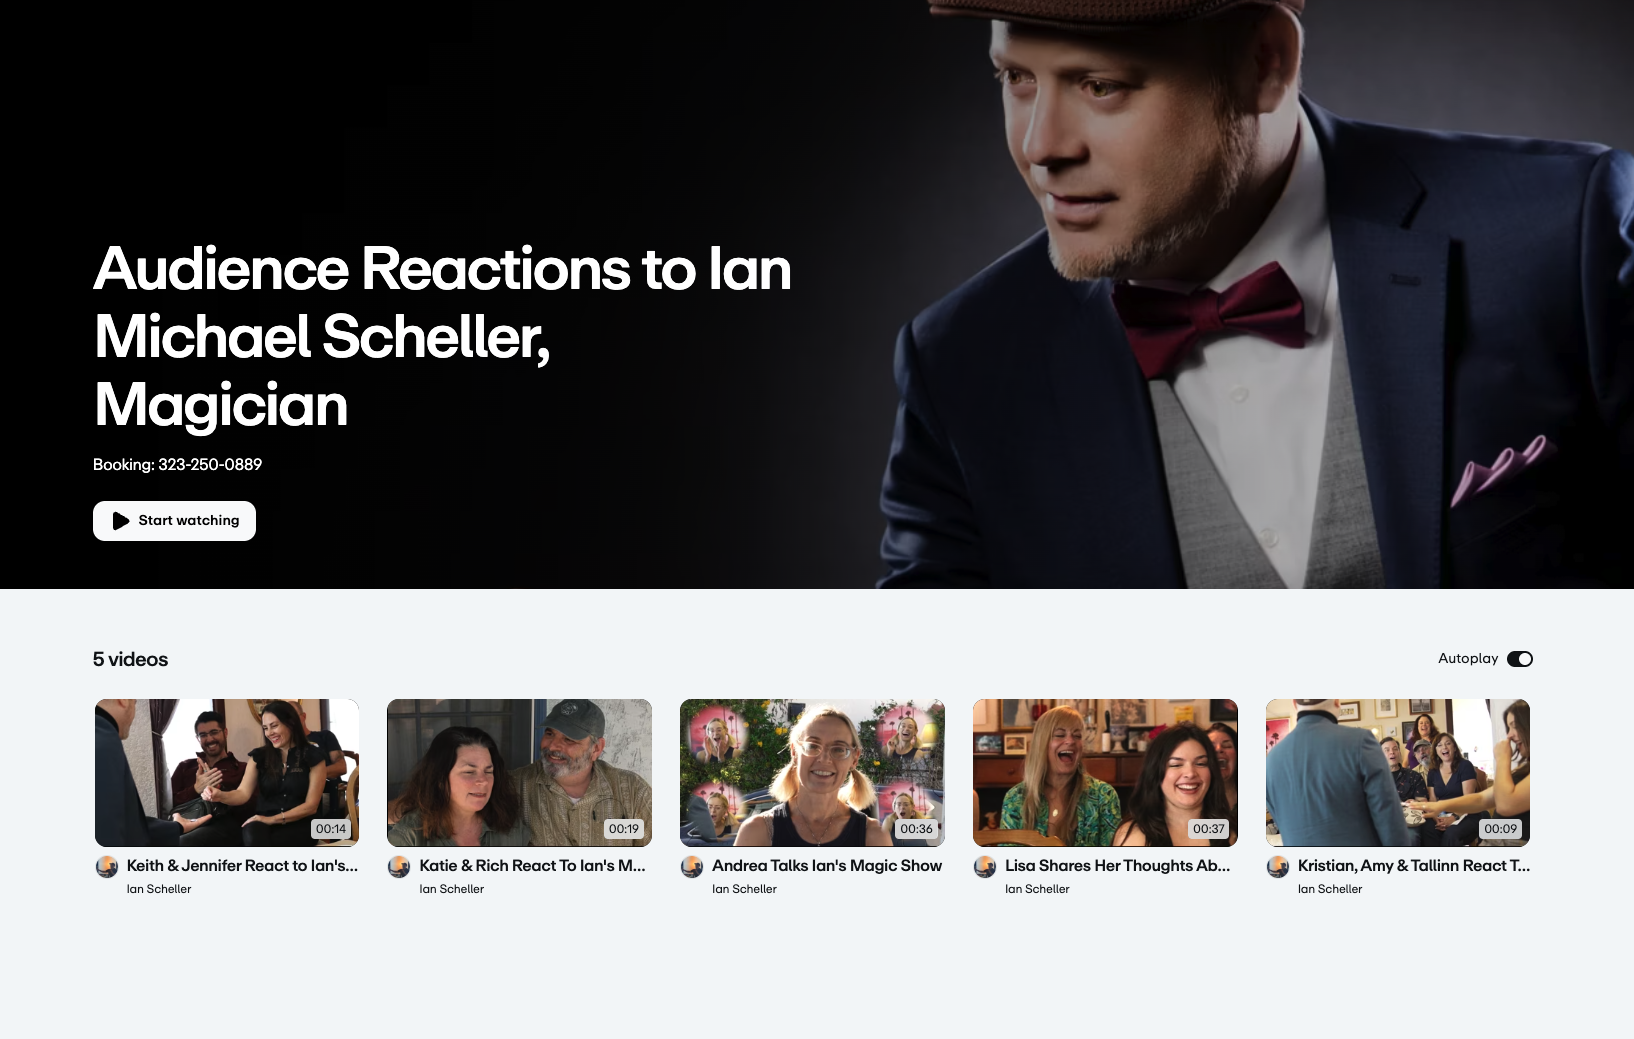Open Lisa Shares Her Thoughts video thumbnail
The height and width of the screenshot is (1039, 1634).
1105,772
